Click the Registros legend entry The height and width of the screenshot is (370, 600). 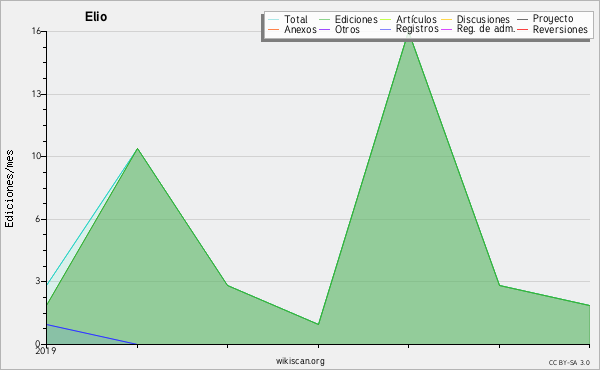click(409, 29)
